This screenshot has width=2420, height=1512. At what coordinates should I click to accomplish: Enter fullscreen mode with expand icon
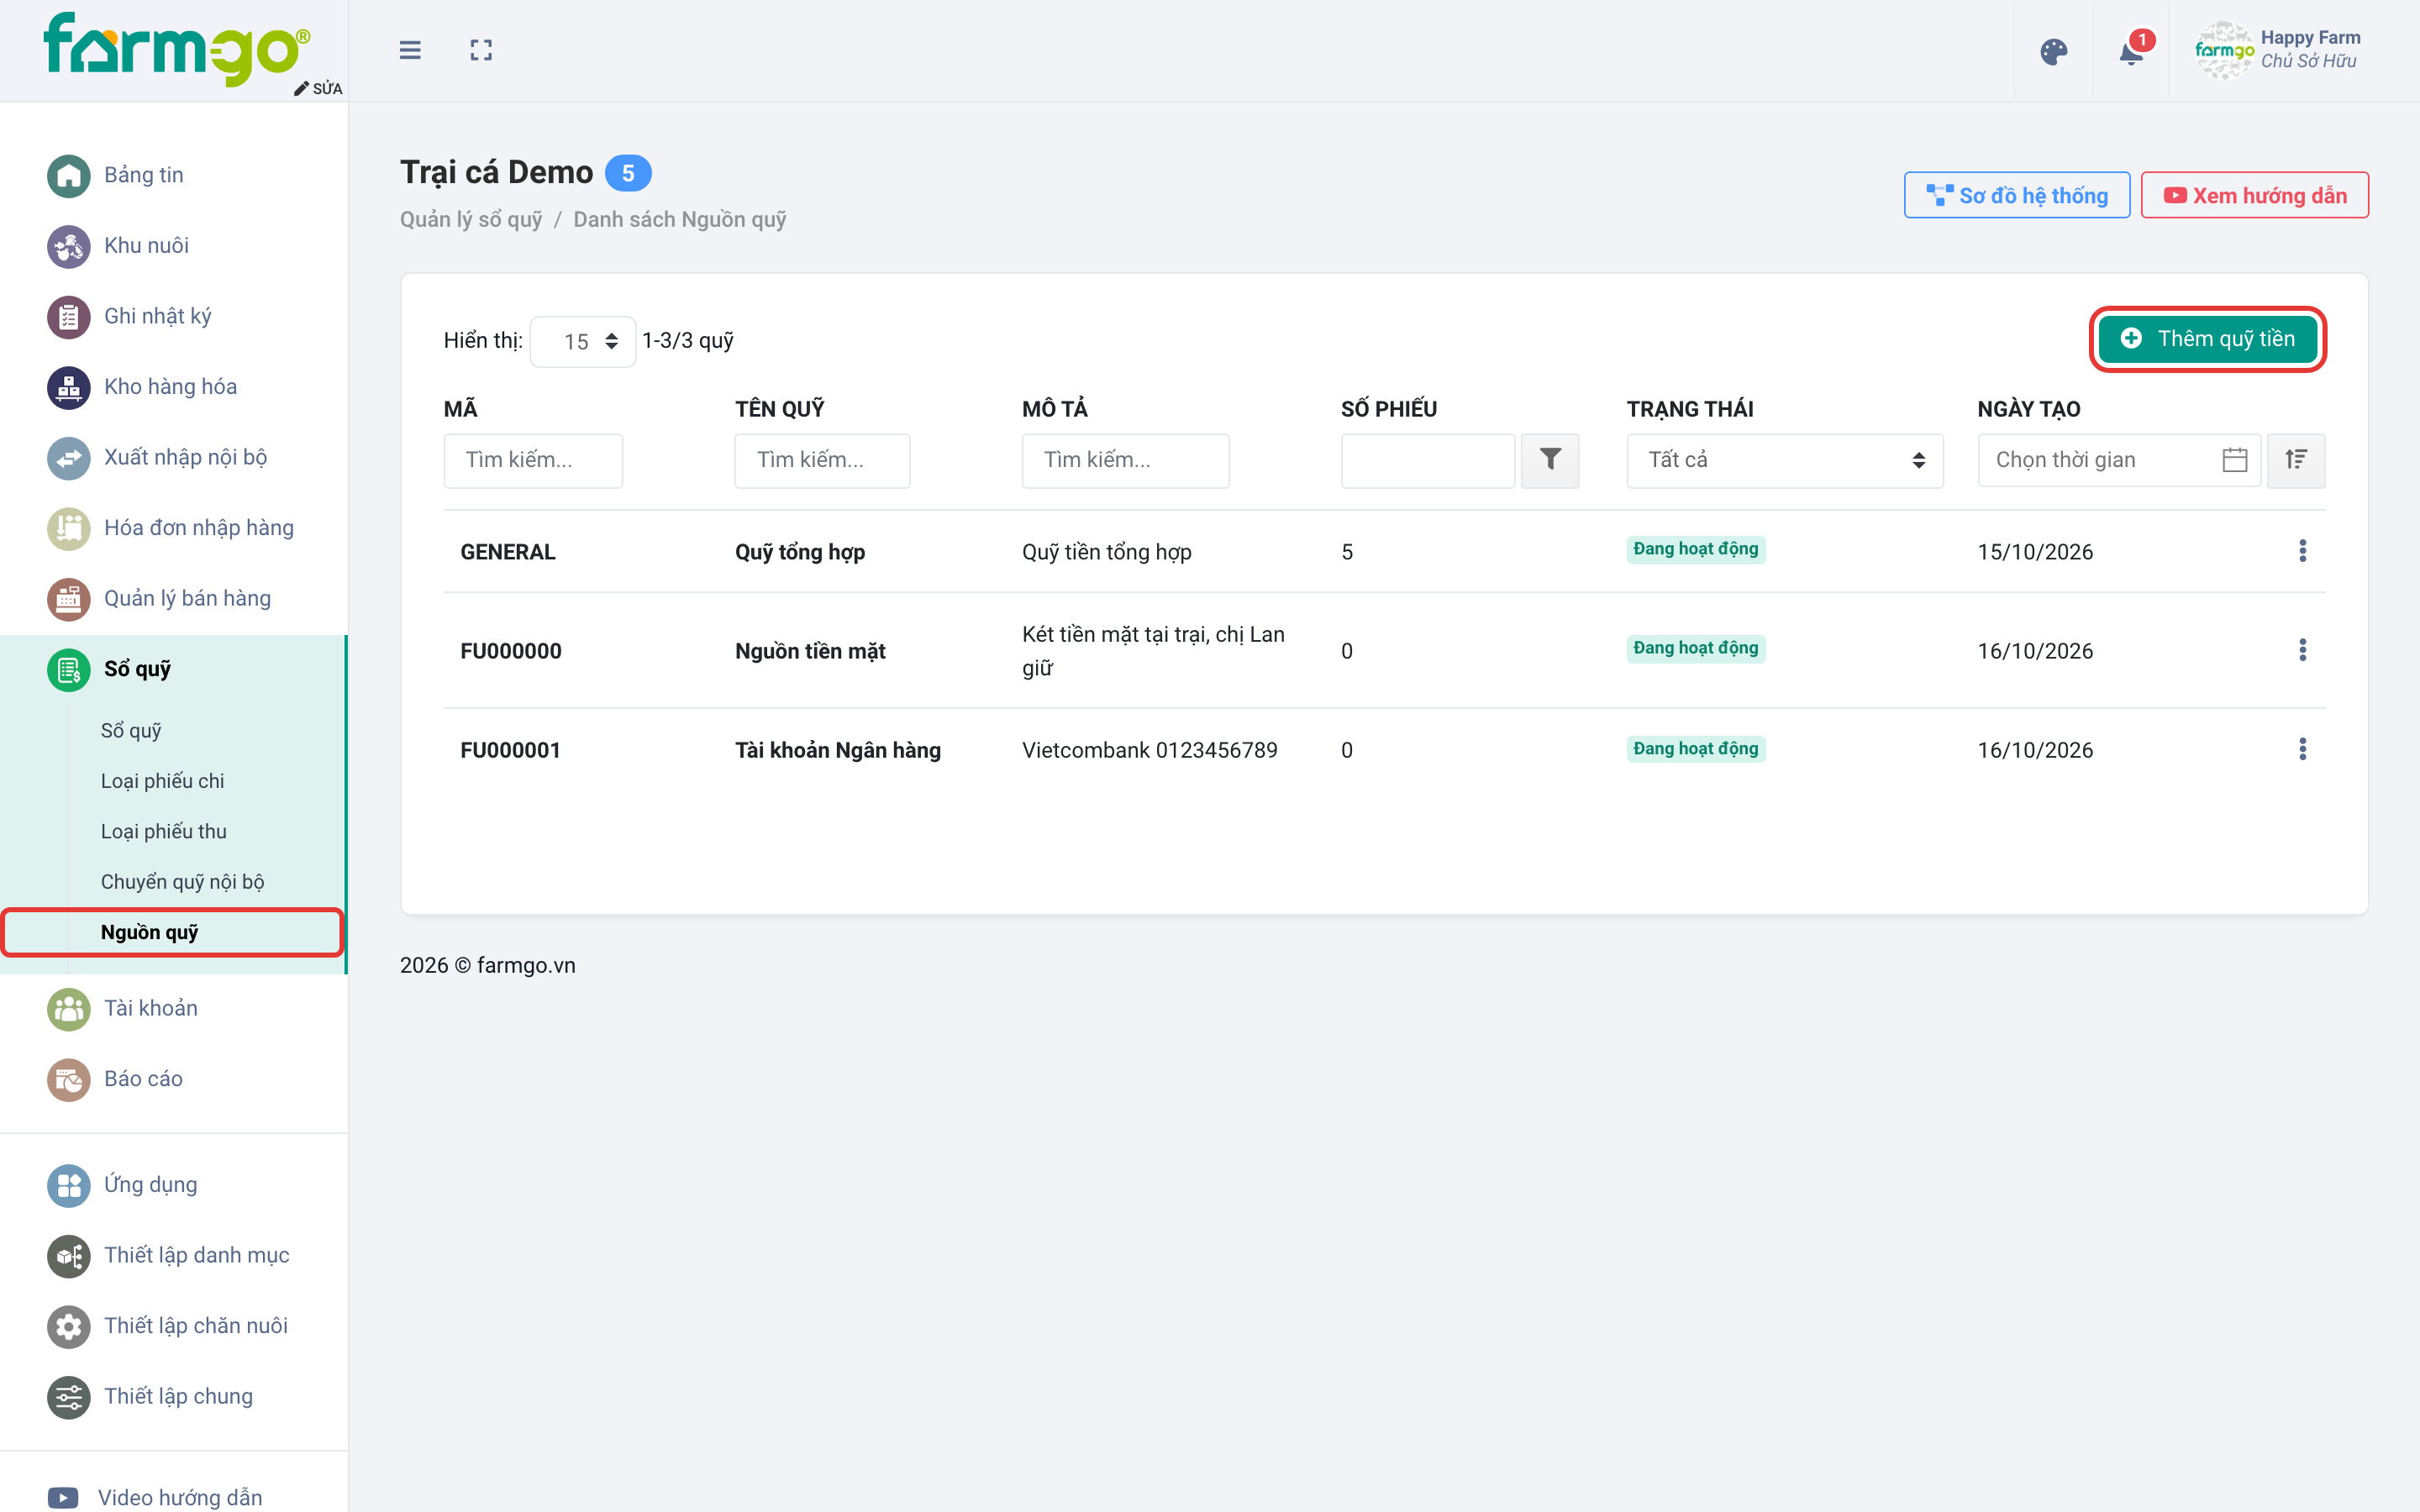pos(481,50)
